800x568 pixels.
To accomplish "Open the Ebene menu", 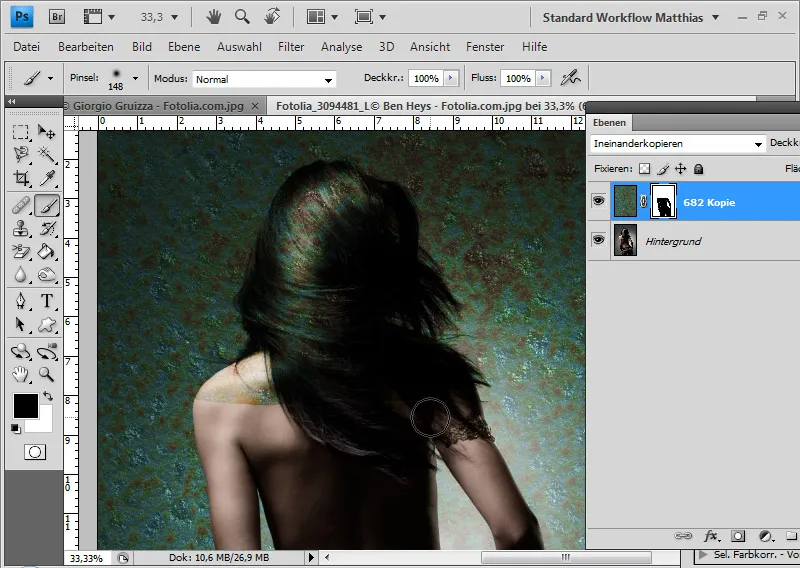I will (184, 47).
